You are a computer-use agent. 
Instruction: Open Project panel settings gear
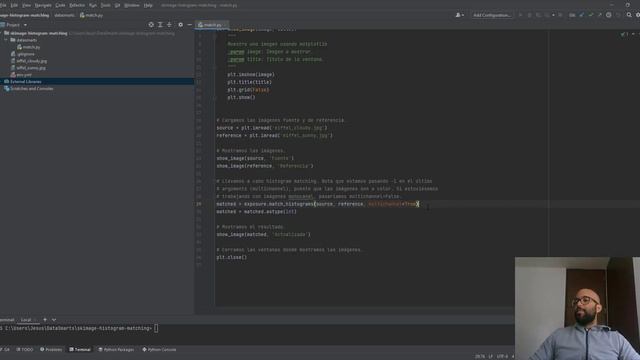[x=180, y=25]
